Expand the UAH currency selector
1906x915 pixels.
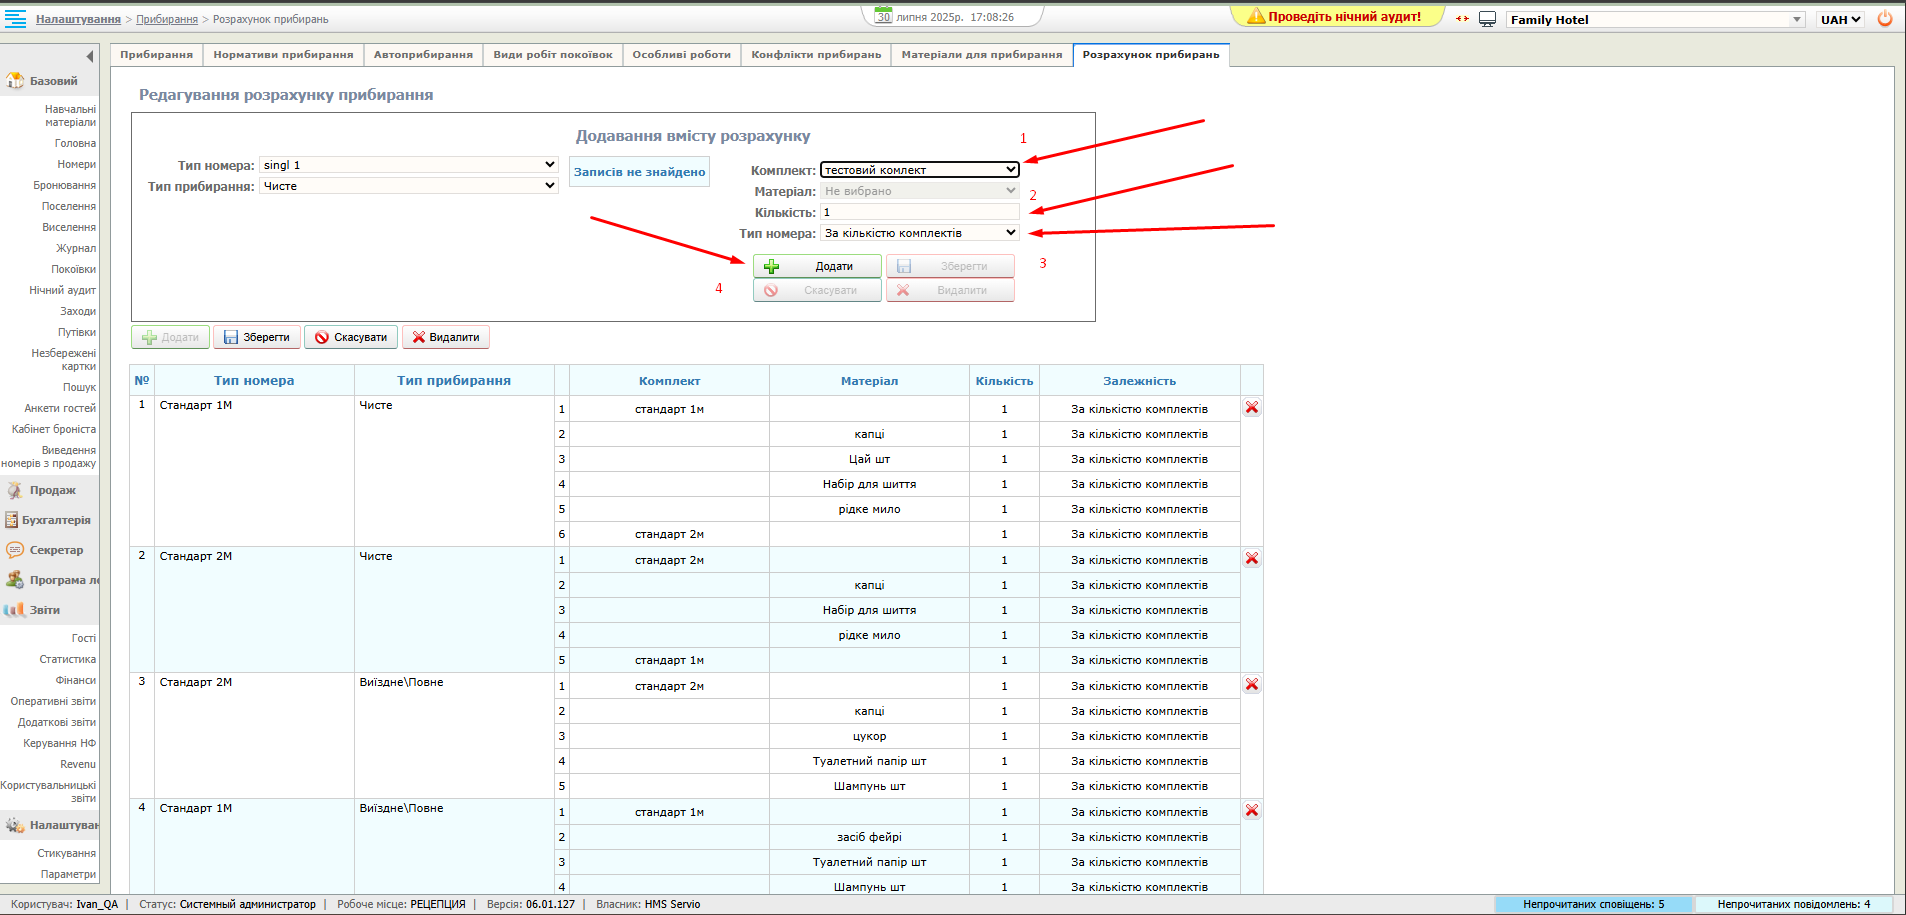click(x=1840, y=19)
